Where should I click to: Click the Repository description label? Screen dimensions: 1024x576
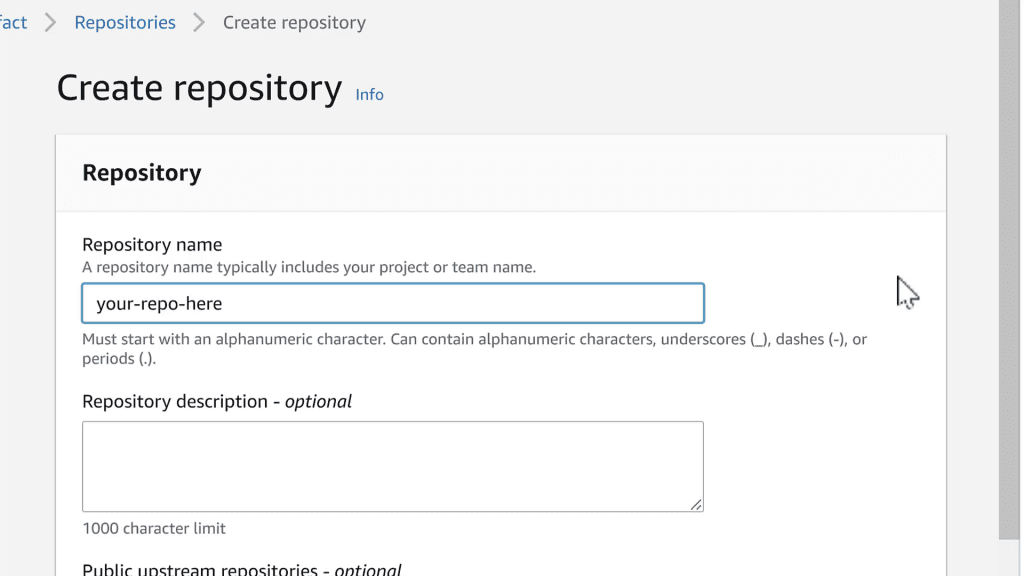pyautogui.click(x=181, y=401)
